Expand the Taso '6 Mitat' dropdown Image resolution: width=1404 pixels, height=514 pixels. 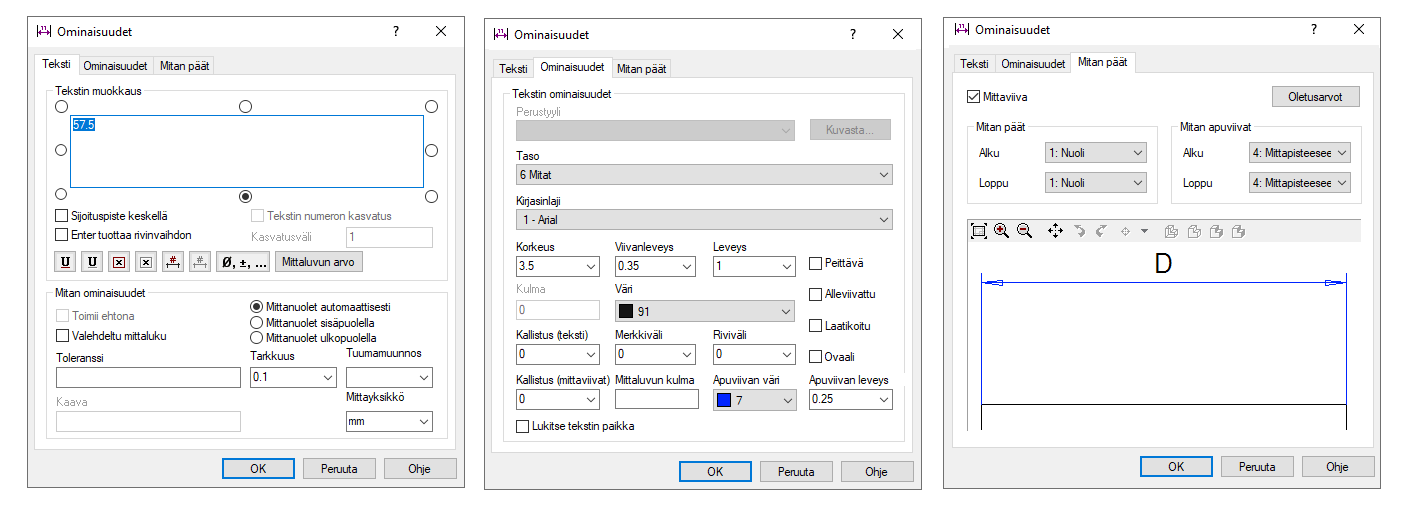(x=704, y=175)
